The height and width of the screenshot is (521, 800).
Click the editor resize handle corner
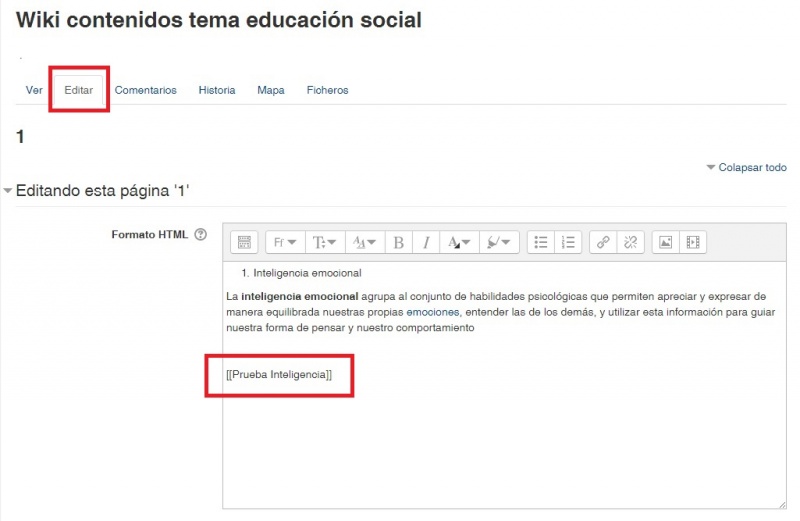point(782,505)
